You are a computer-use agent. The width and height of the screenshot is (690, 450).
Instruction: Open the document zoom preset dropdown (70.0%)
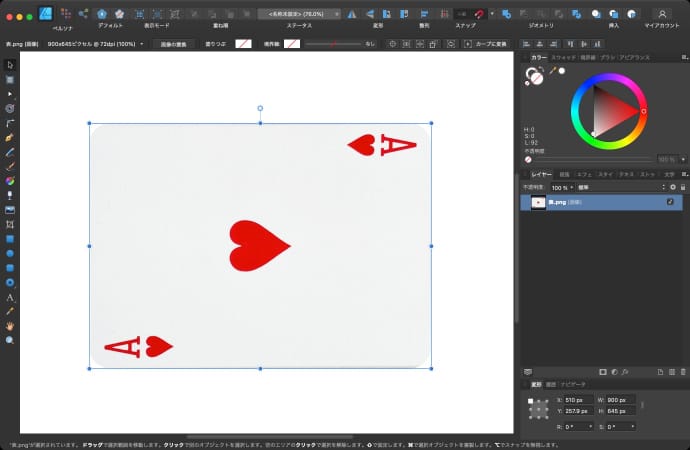(x=337, y=14)
